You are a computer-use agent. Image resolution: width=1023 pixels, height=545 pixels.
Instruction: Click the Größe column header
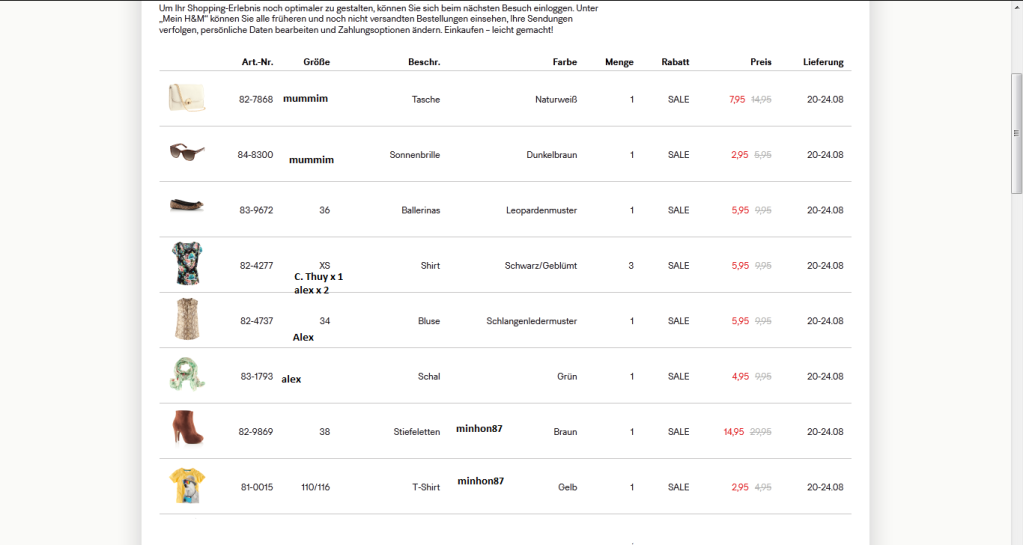pos(317,62)
